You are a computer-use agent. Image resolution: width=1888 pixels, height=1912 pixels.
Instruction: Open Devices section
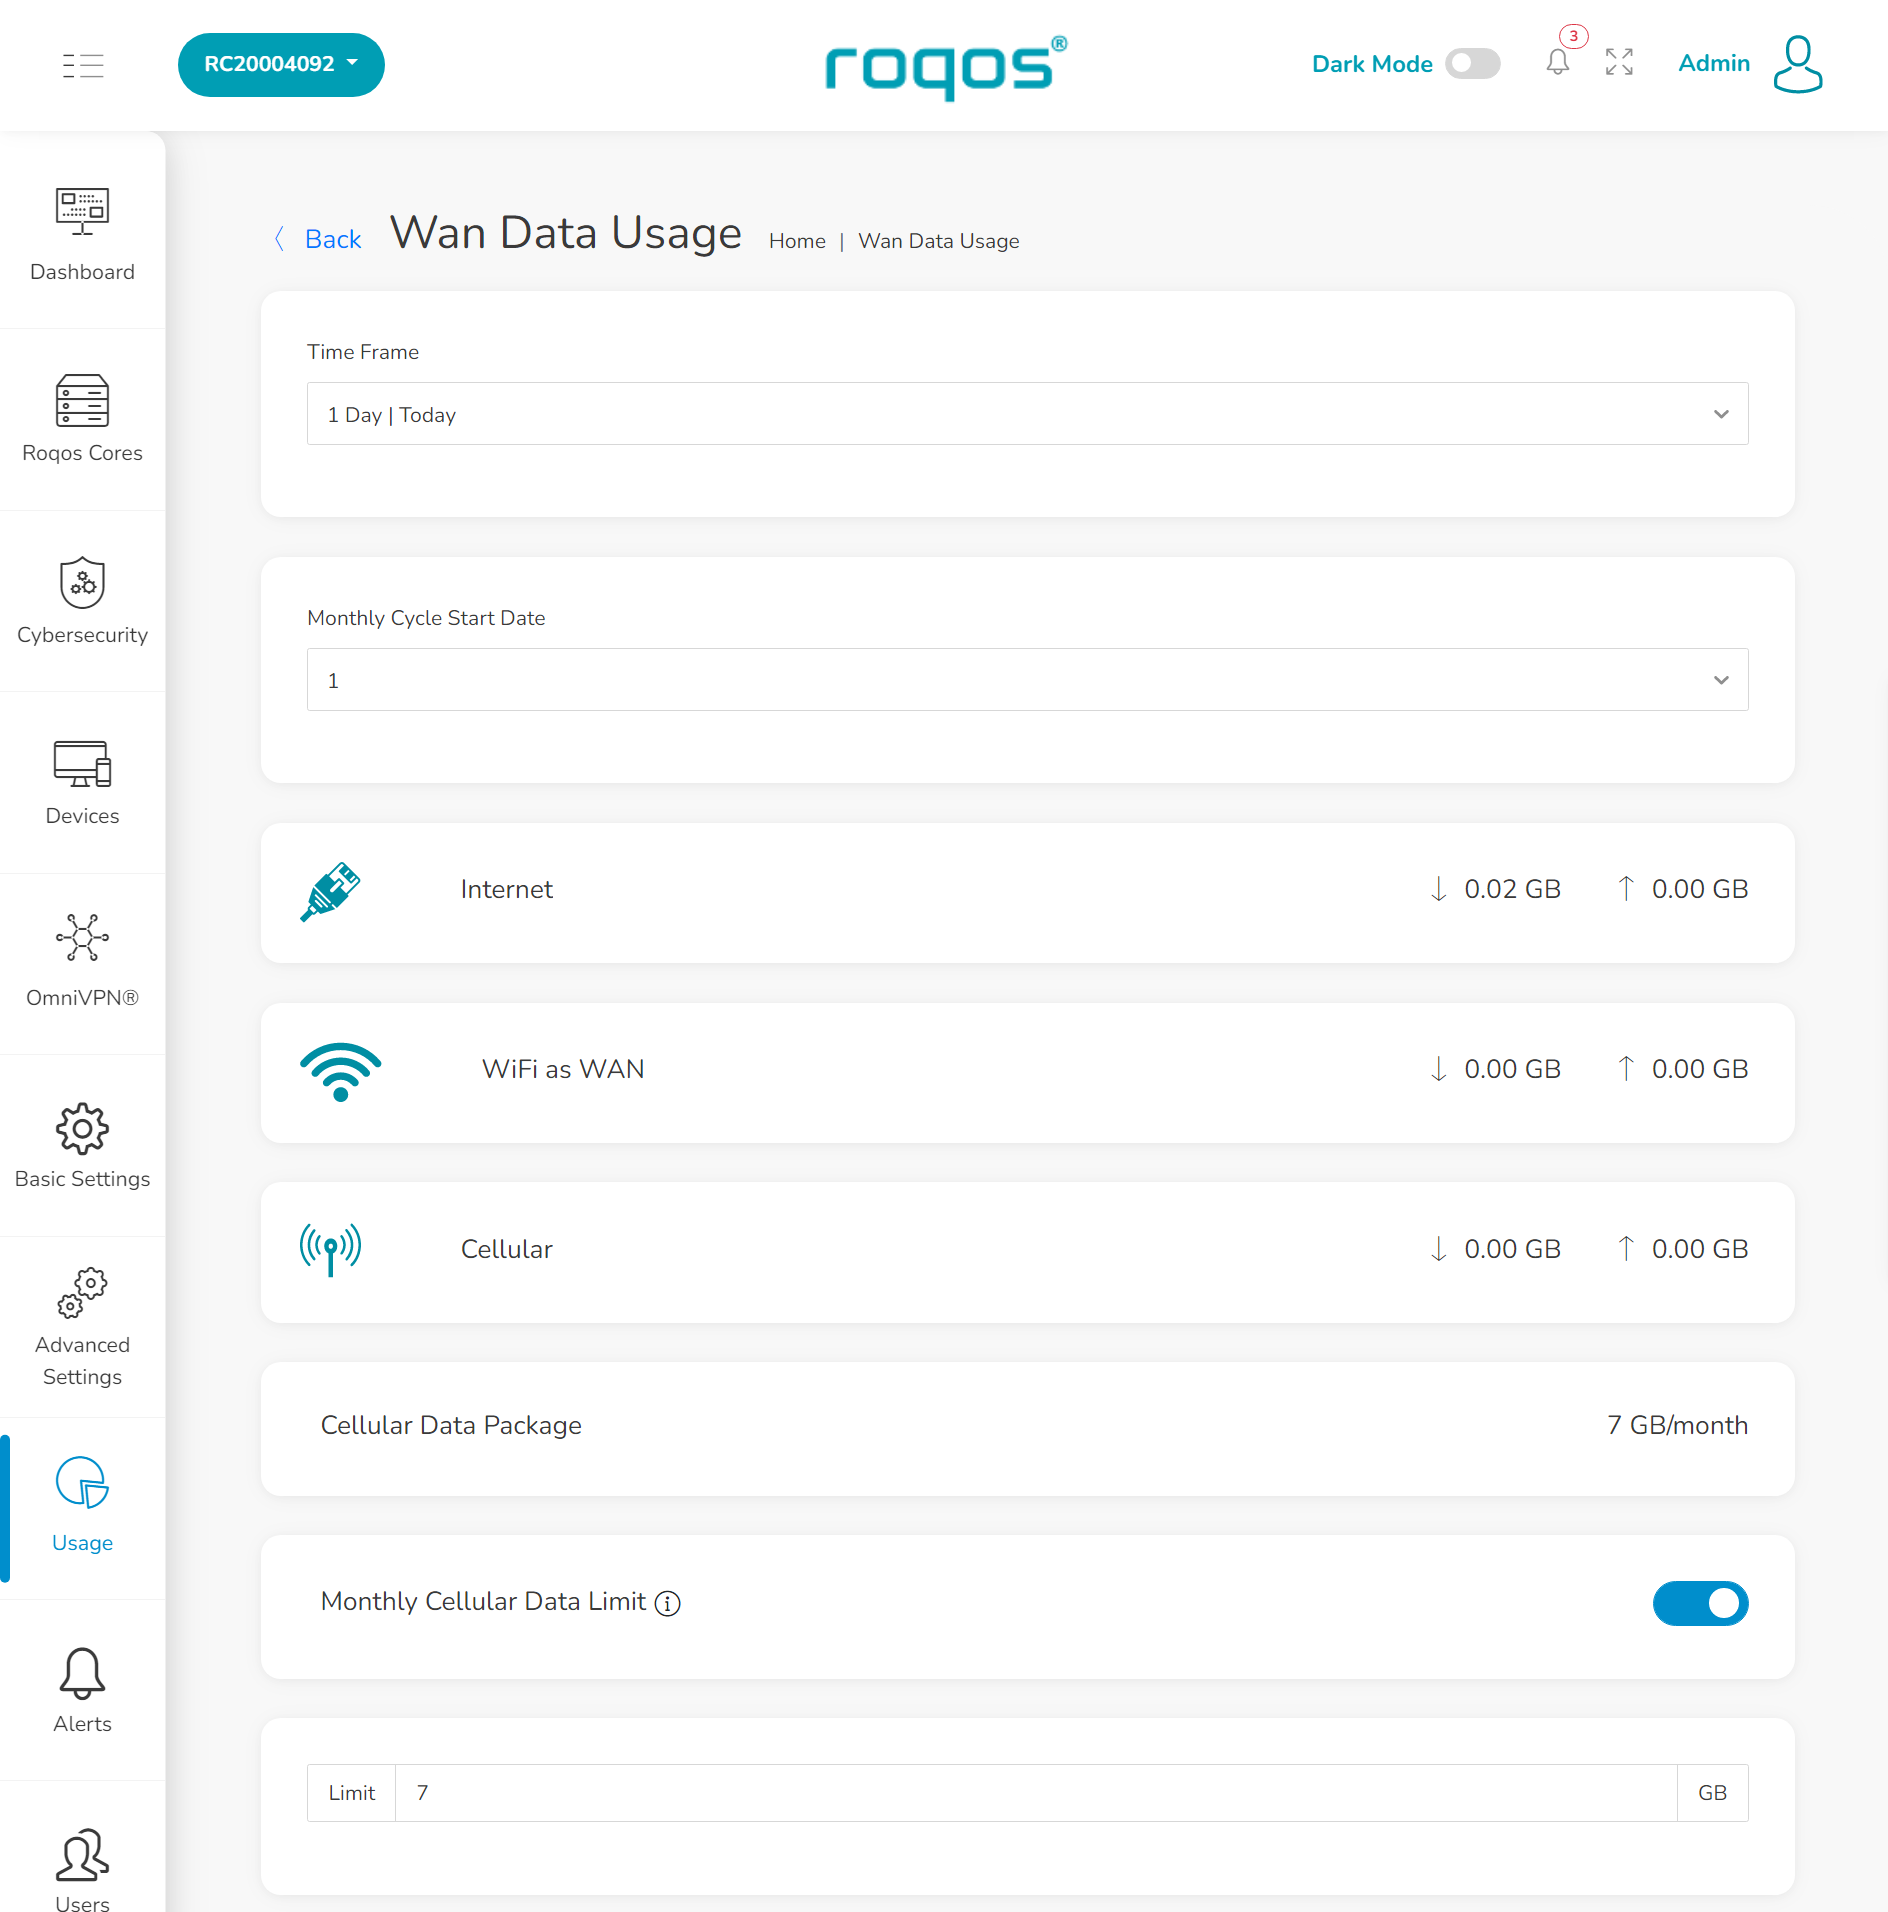point(82,783)
